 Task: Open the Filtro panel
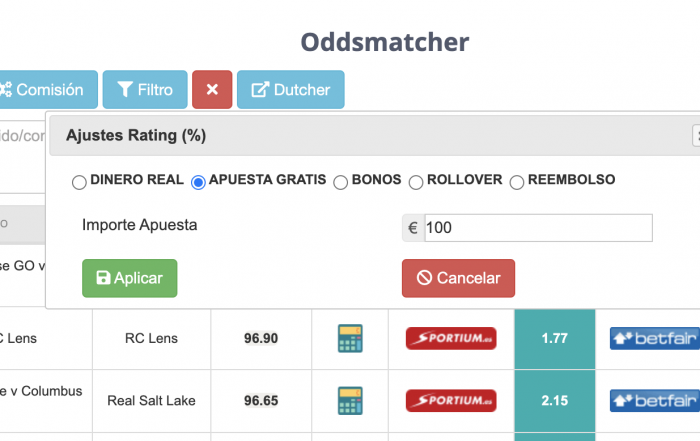click(145, 89)
